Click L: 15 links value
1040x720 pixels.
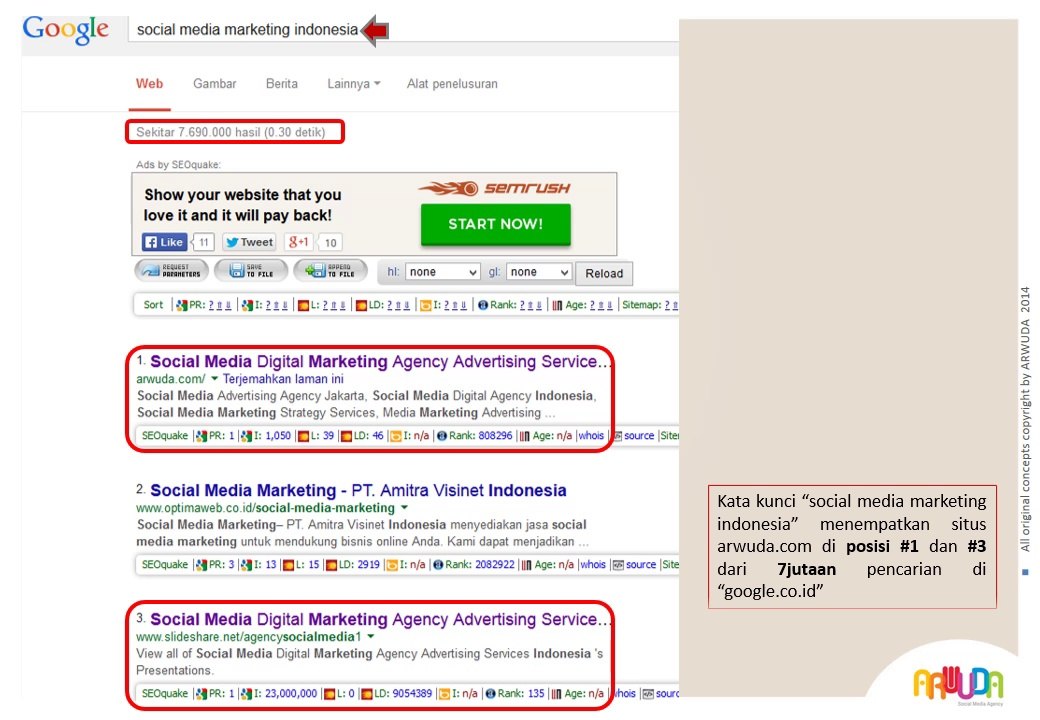[x=307, y=565]
